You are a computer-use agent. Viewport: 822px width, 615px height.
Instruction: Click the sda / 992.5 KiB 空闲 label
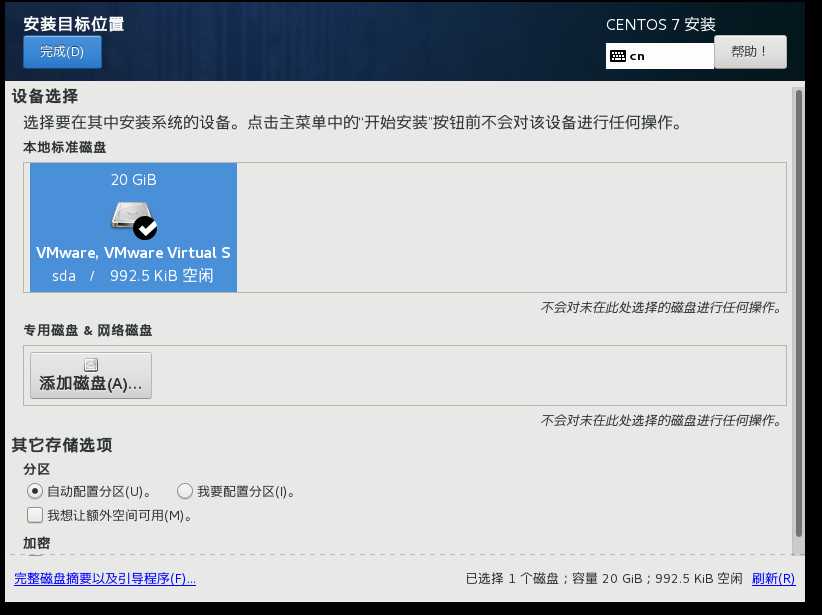click(133, 276)
